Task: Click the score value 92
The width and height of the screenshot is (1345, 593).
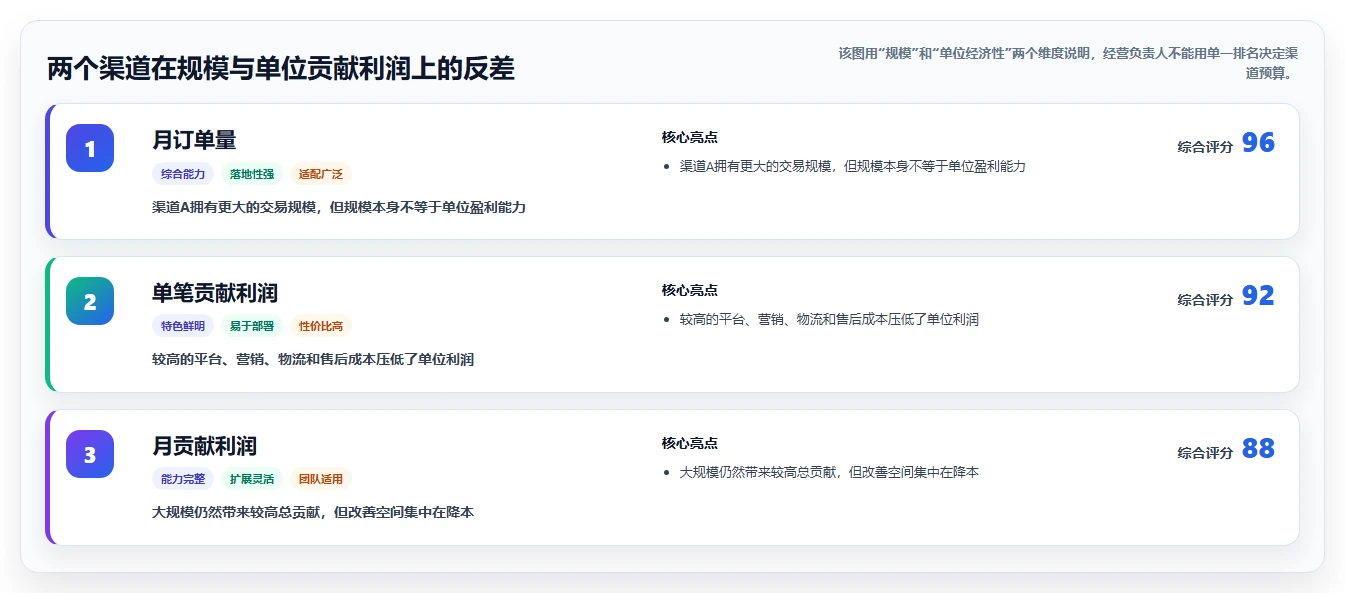Action: pos(1258,296)
